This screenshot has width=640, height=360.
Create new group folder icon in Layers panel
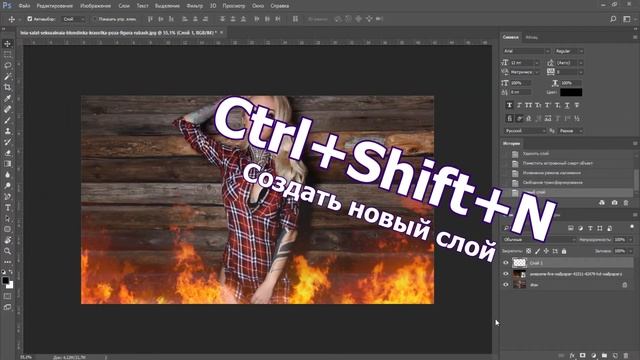tap(604, 356)
